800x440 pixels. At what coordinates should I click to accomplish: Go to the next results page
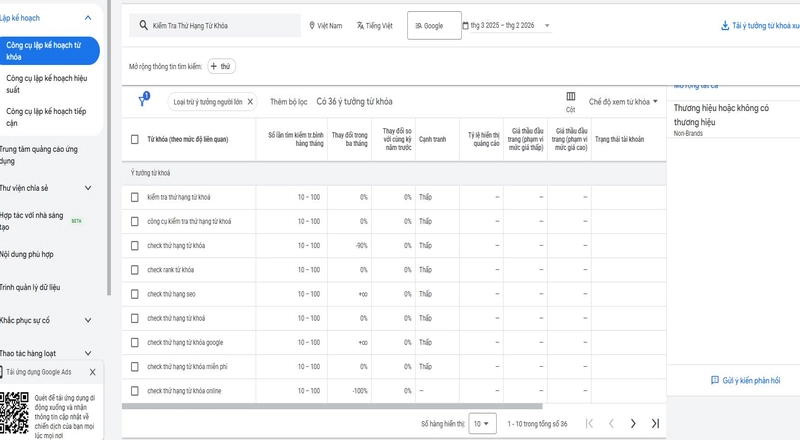(633, 424)
